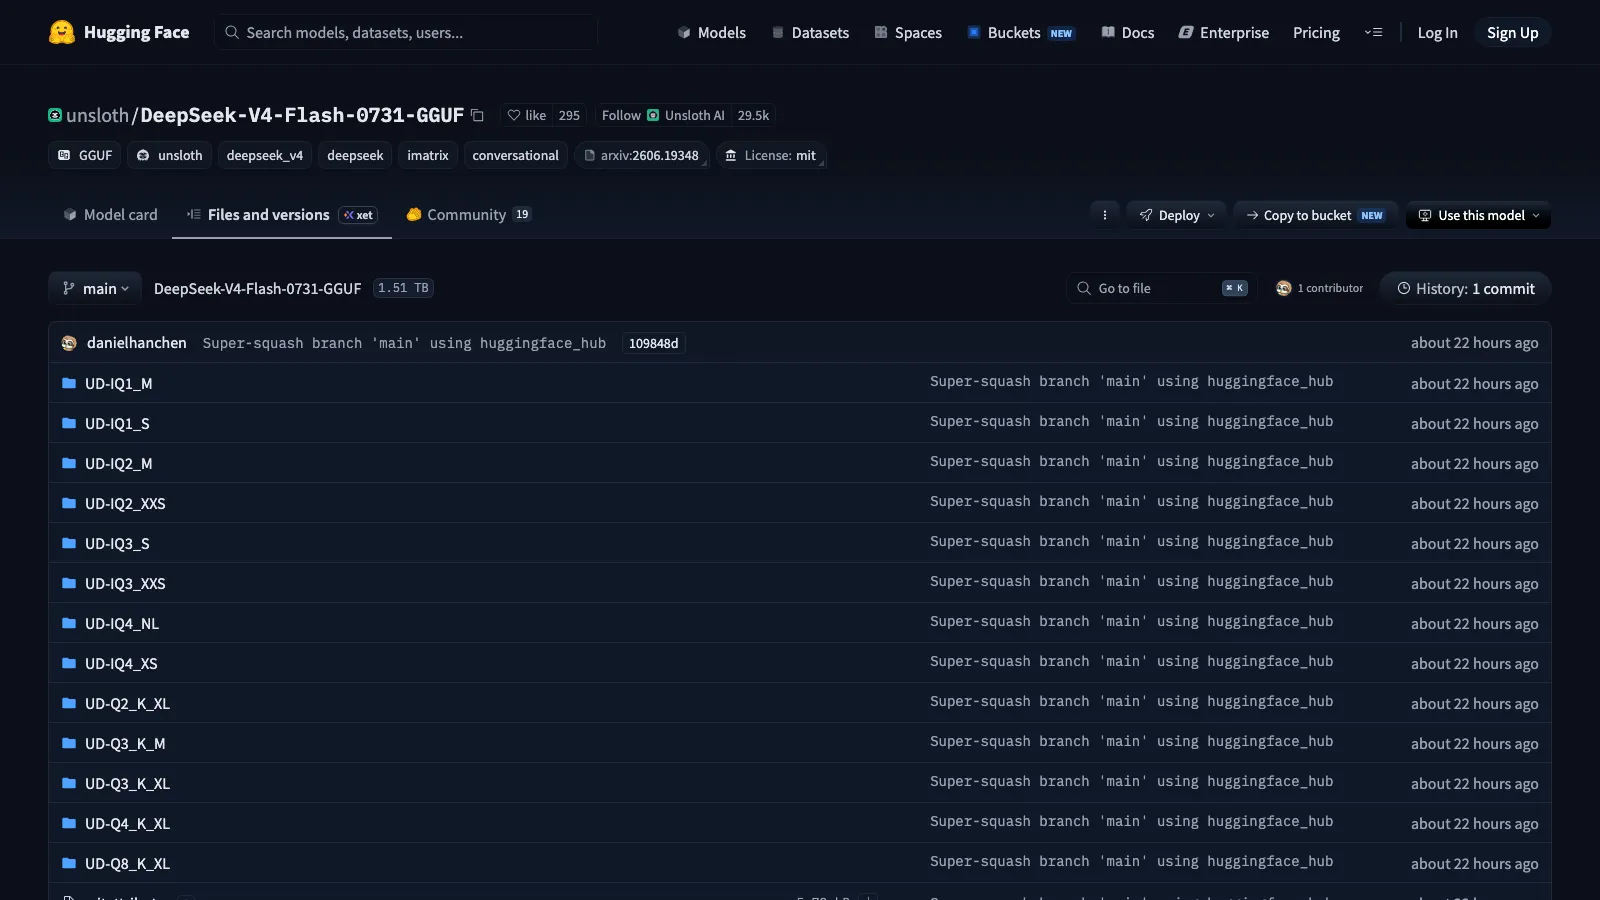Open the UD-IQ4_NL folder icon
This screenshot has height=900, width=1600.
tap(69, 623)
